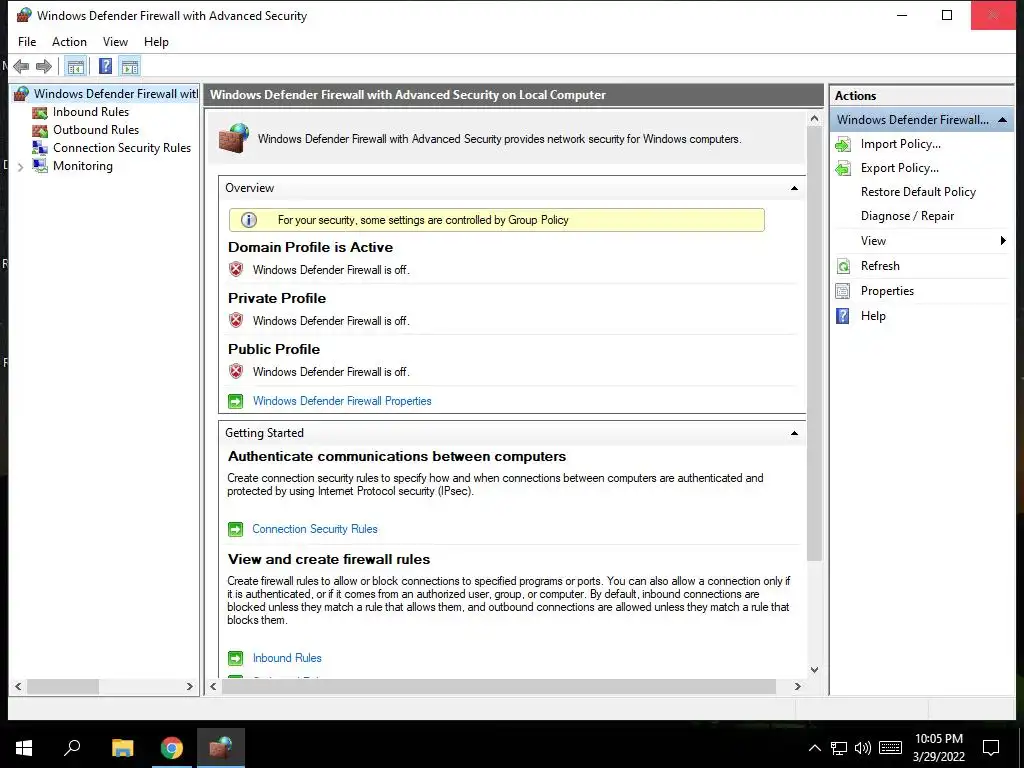Click the root firewall node icon in tree
The width and height of the screenshot is (1024, 768).
[x=22, y=93]
